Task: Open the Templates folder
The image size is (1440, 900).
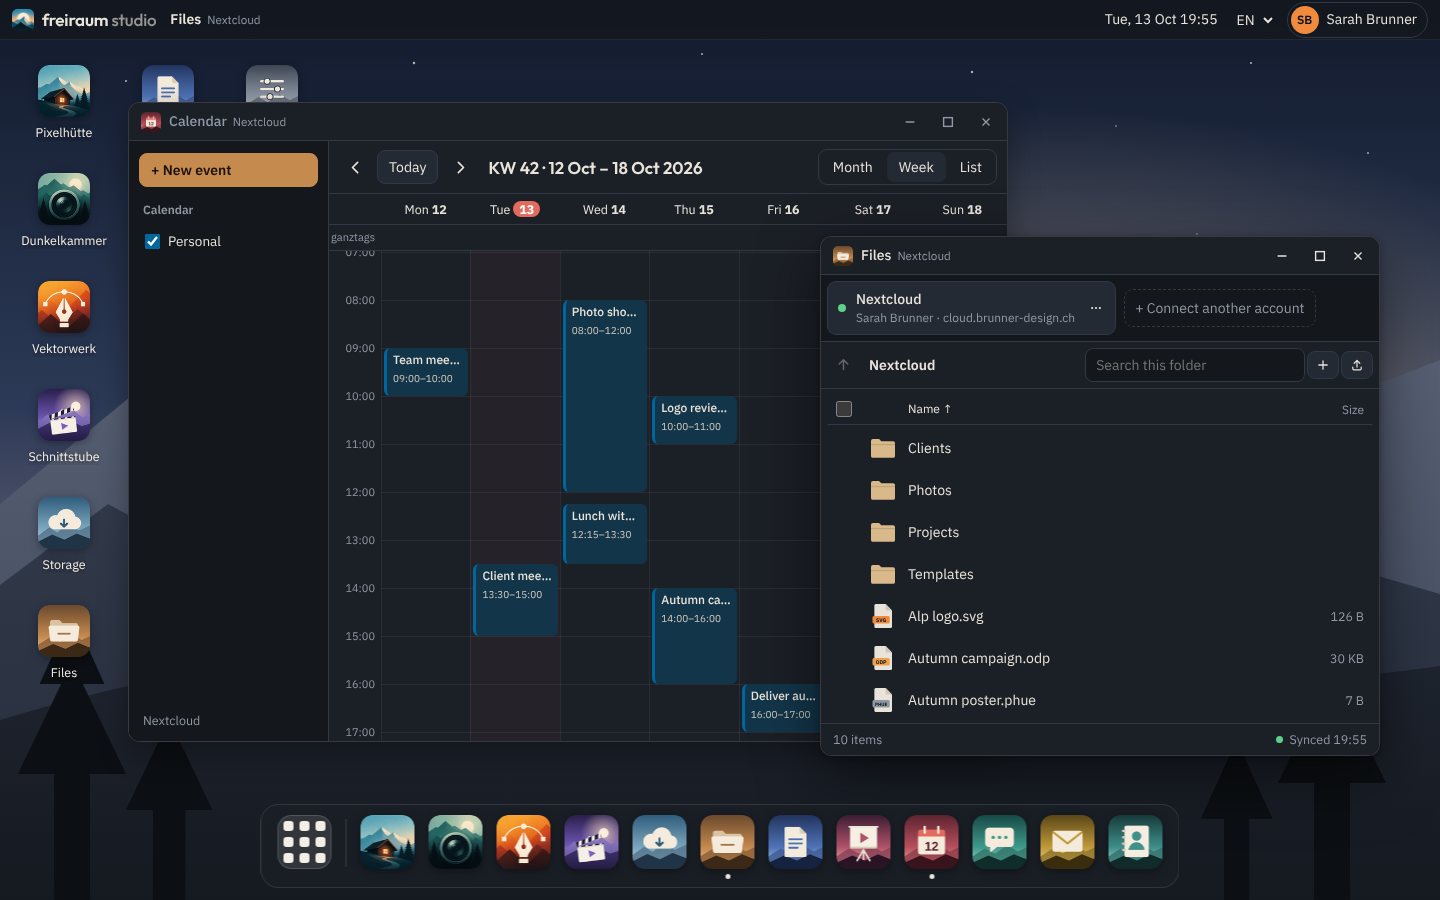Action: [x=1099, y=574]
